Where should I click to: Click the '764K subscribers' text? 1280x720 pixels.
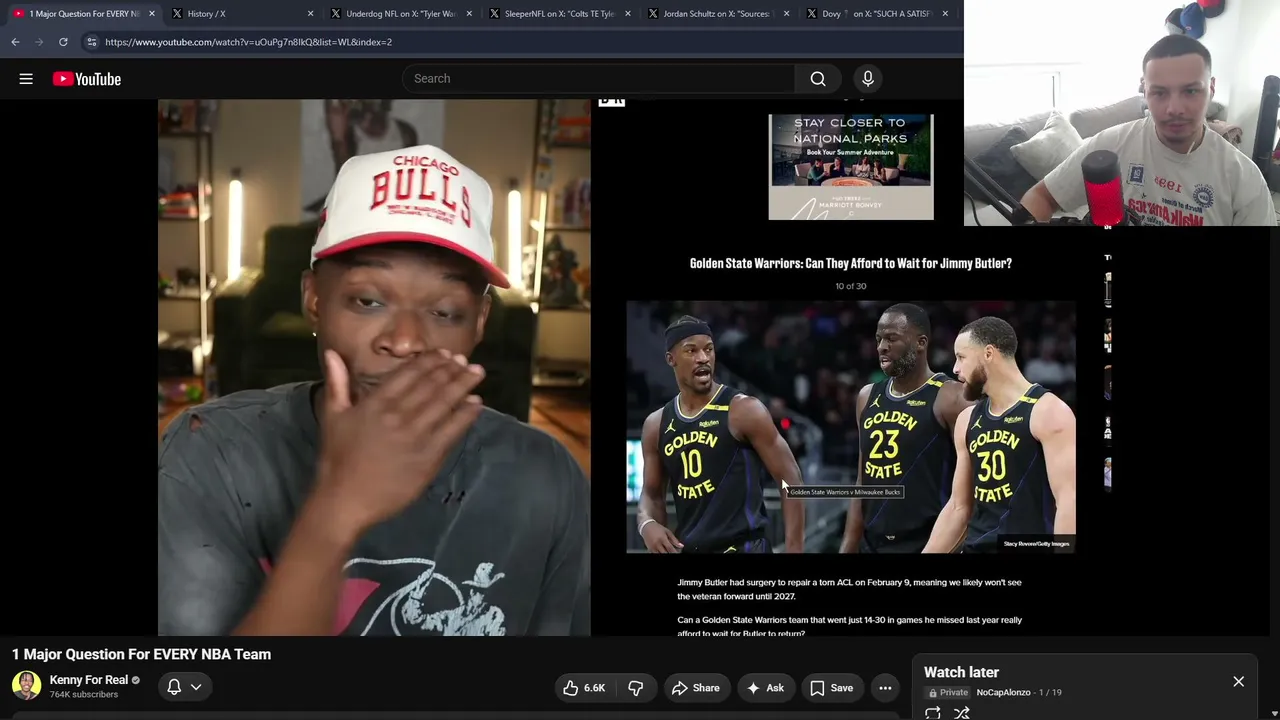click(x=84, y=694)
